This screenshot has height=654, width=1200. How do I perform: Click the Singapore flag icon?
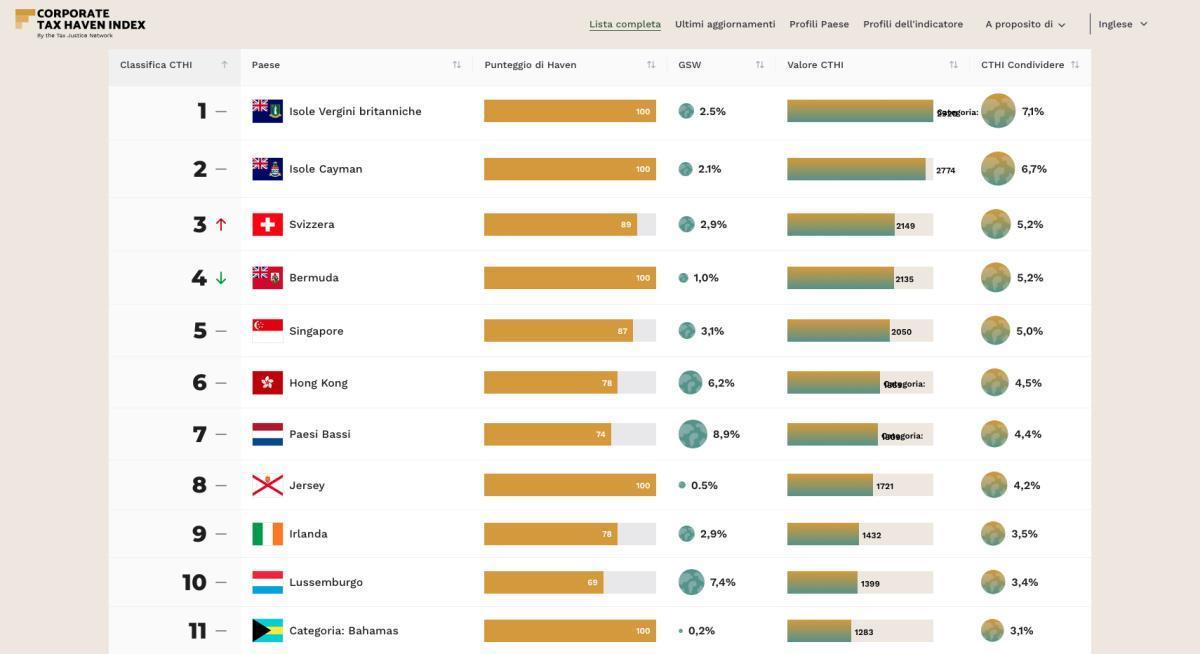click(x=267, y=331)
